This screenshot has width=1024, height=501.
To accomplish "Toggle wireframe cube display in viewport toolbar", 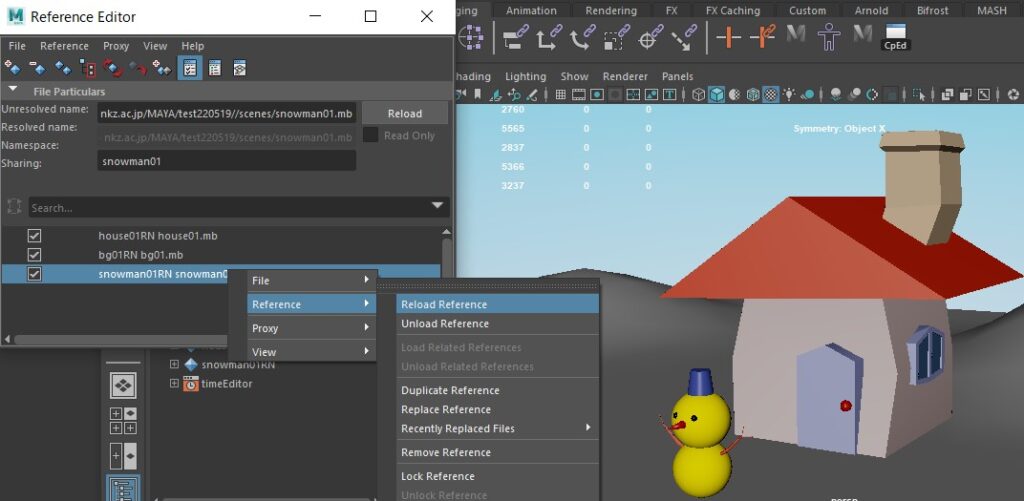I will tap(698, 95).
